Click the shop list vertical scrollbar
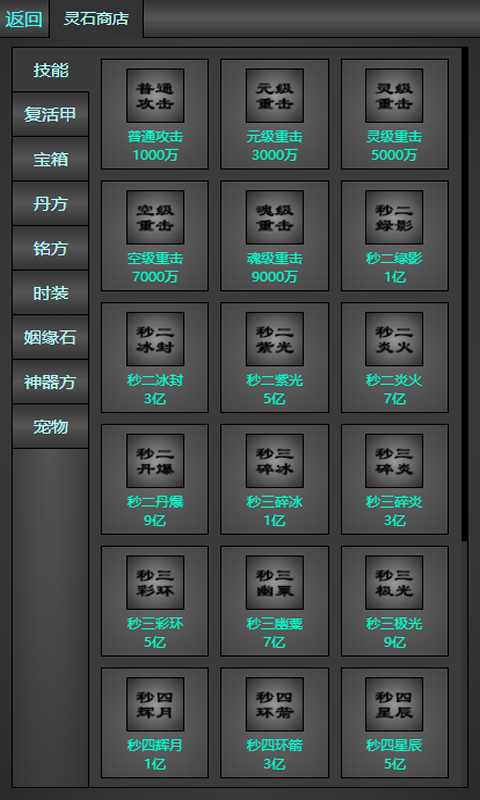The height and width of the screenshot is (800, 480). coord(464,294)
